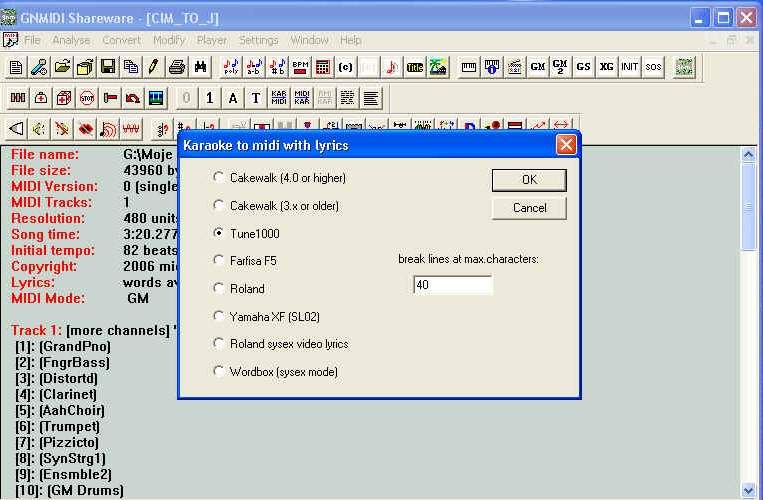Viewport: 763px width, 500px height.
Task: Click the SOS toolbar icon
Action: click(653, 67)
